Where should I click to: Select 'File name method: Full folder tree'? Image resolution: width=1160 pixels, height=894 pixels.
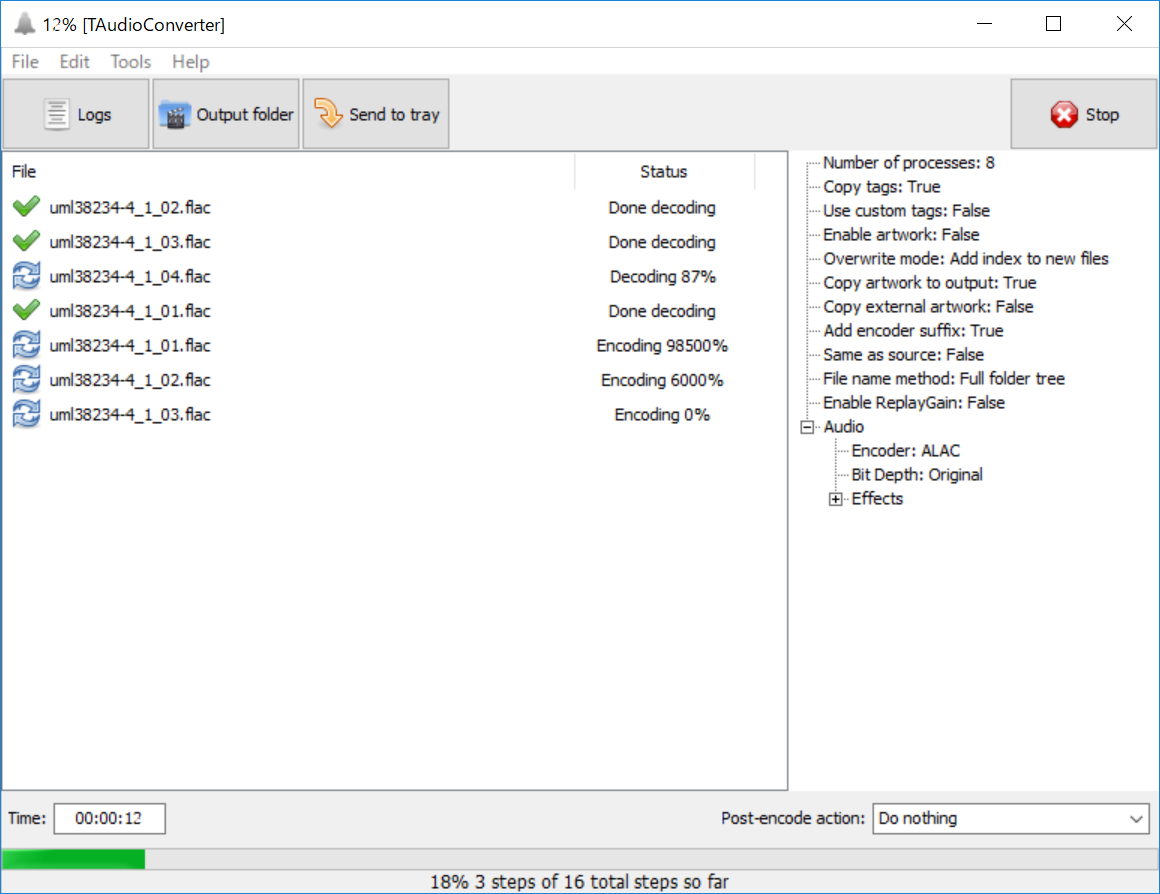[943, 379]
